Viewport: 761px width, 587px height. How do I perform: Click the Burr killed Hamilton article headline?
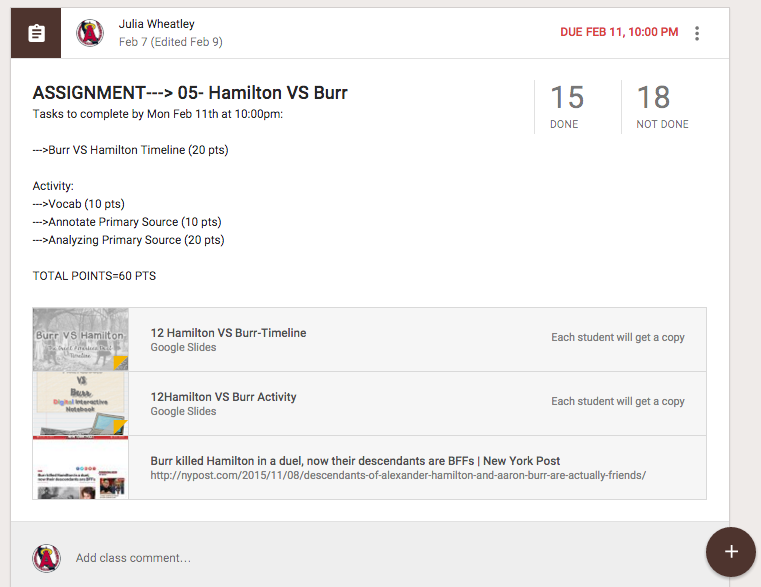[x=355, y=461]
